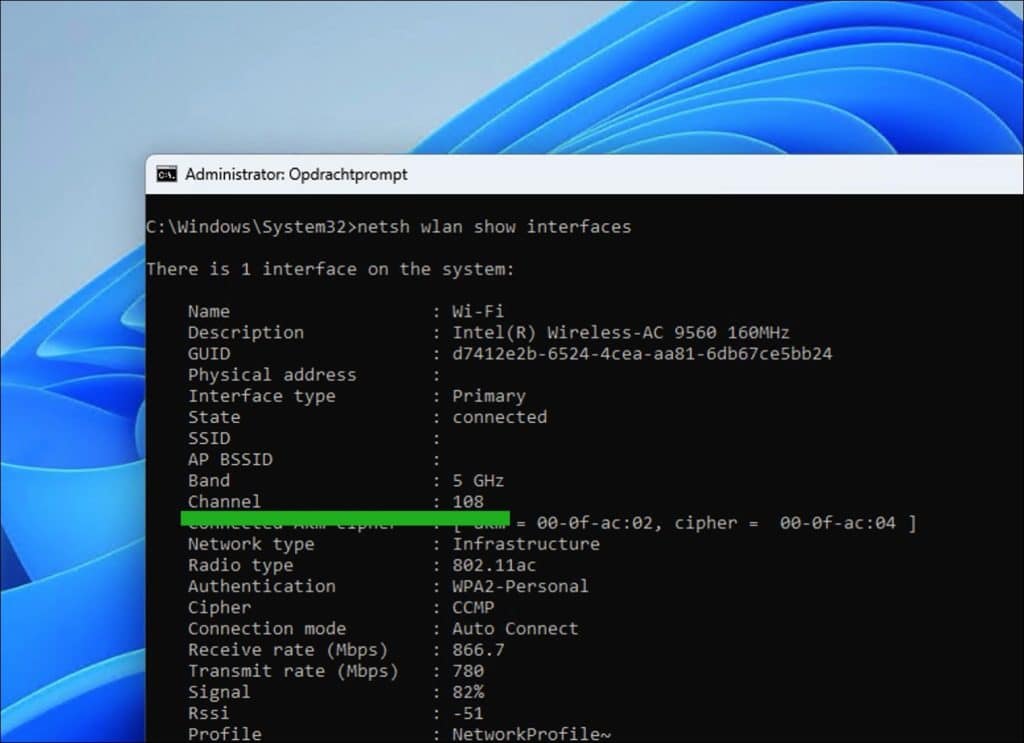Click the Intel Wireless-AC 9560 description text
Image resolution: width=1024 pixels, height=743 pixels.
[620, 333]
